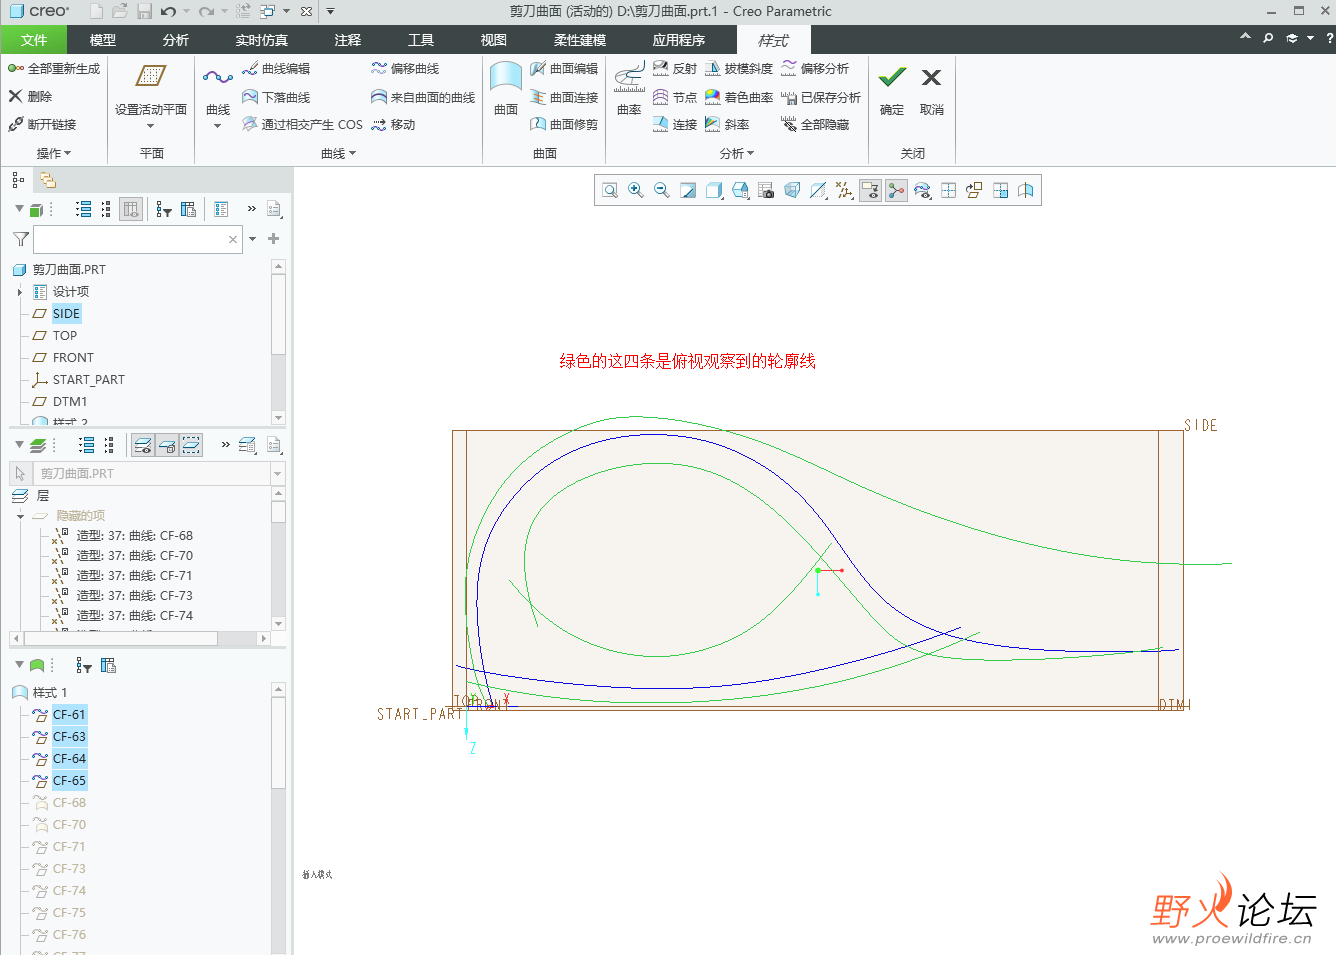Switch to the 分析 ribbon tab
The image size is (1336, 955).
pos(176,40)
